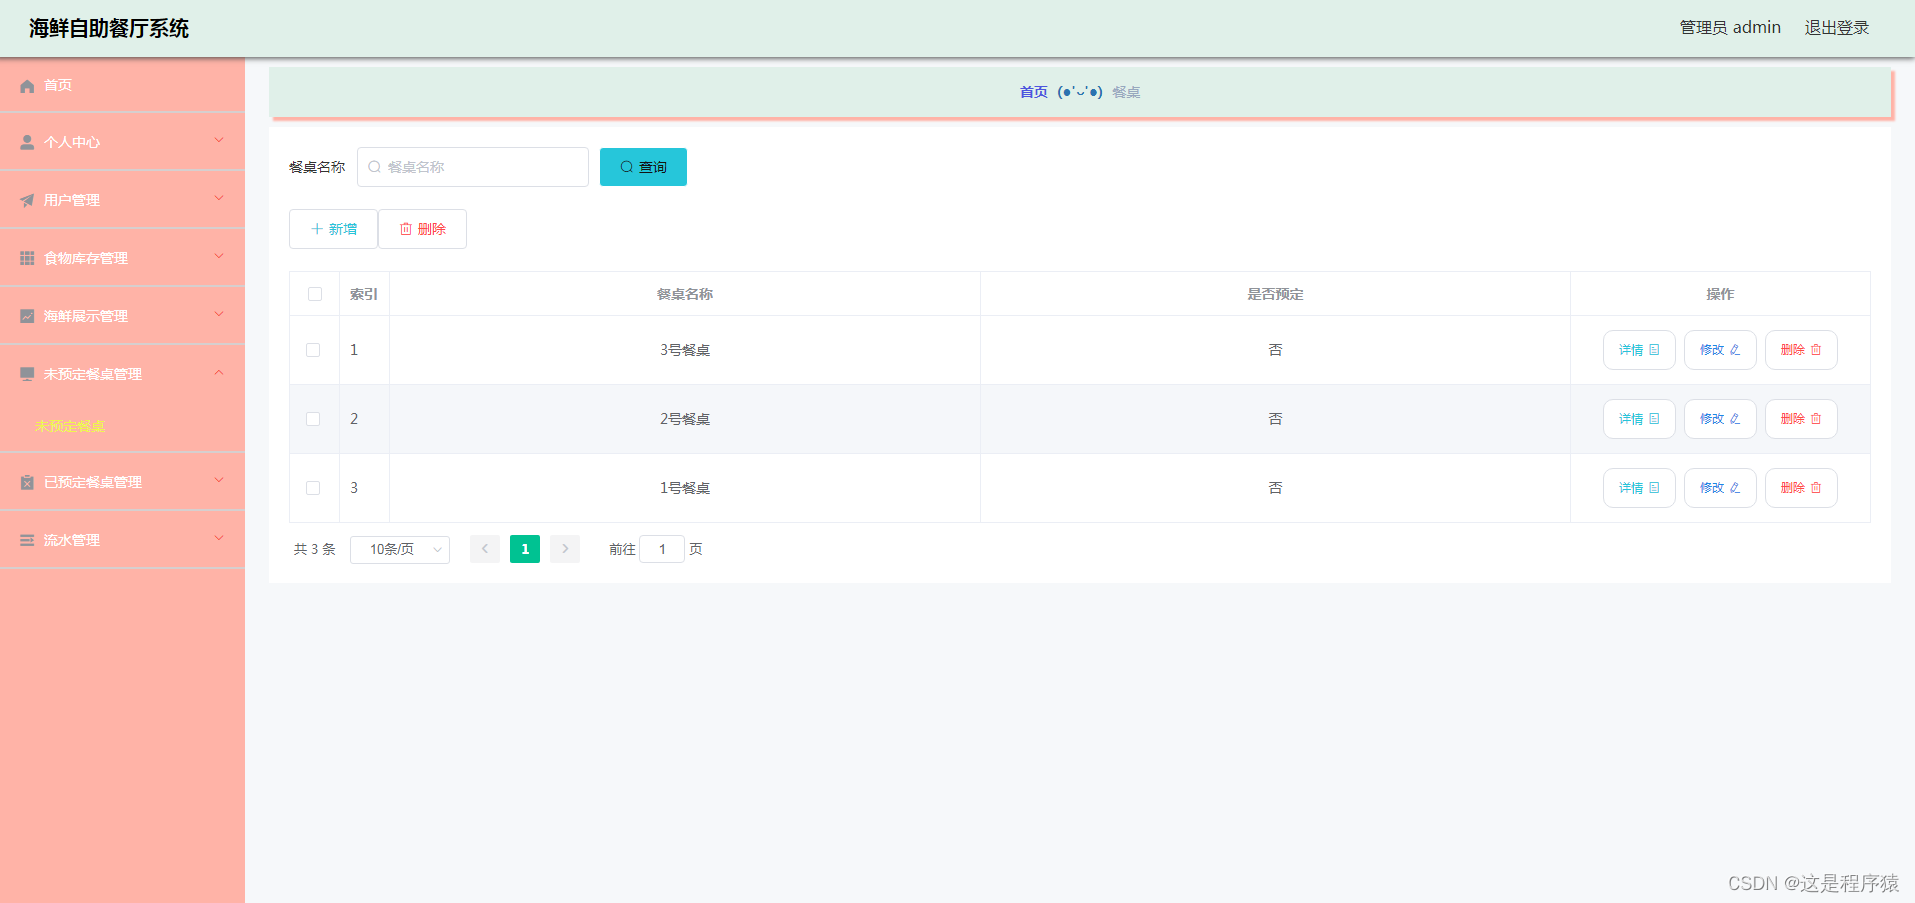This screenshot has width=1915, height=903.
Task: Click the home icon beside 首页 in sidebar
Action: coord(27,86)
